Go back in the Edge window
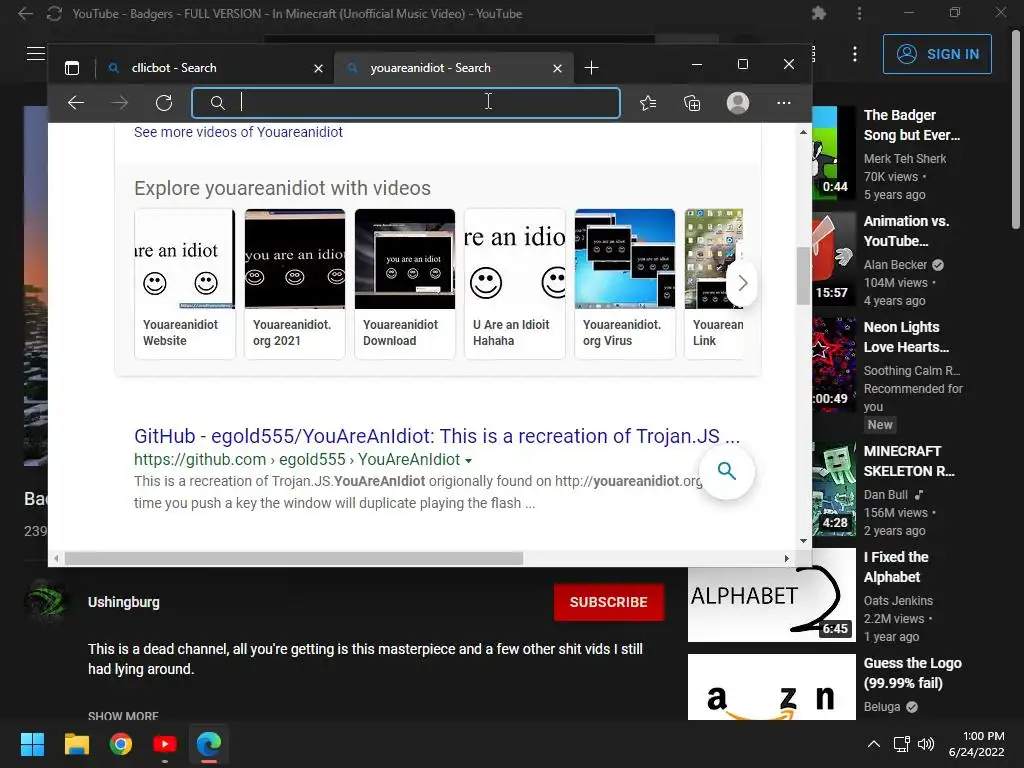This screenshot has height=768, width=1024. [x=76, y=103]
